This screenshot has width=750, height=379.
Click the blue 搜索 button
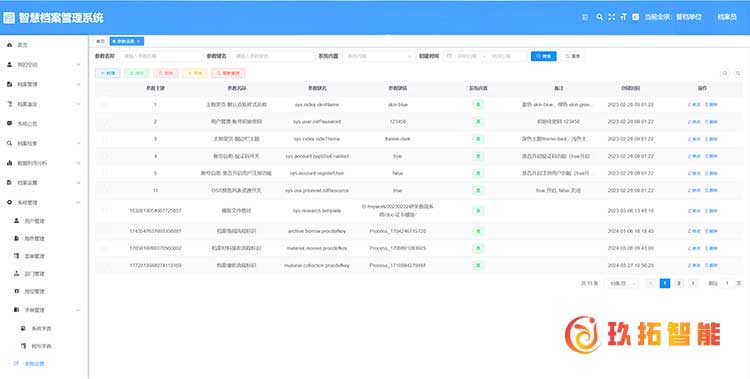(544, 56)
